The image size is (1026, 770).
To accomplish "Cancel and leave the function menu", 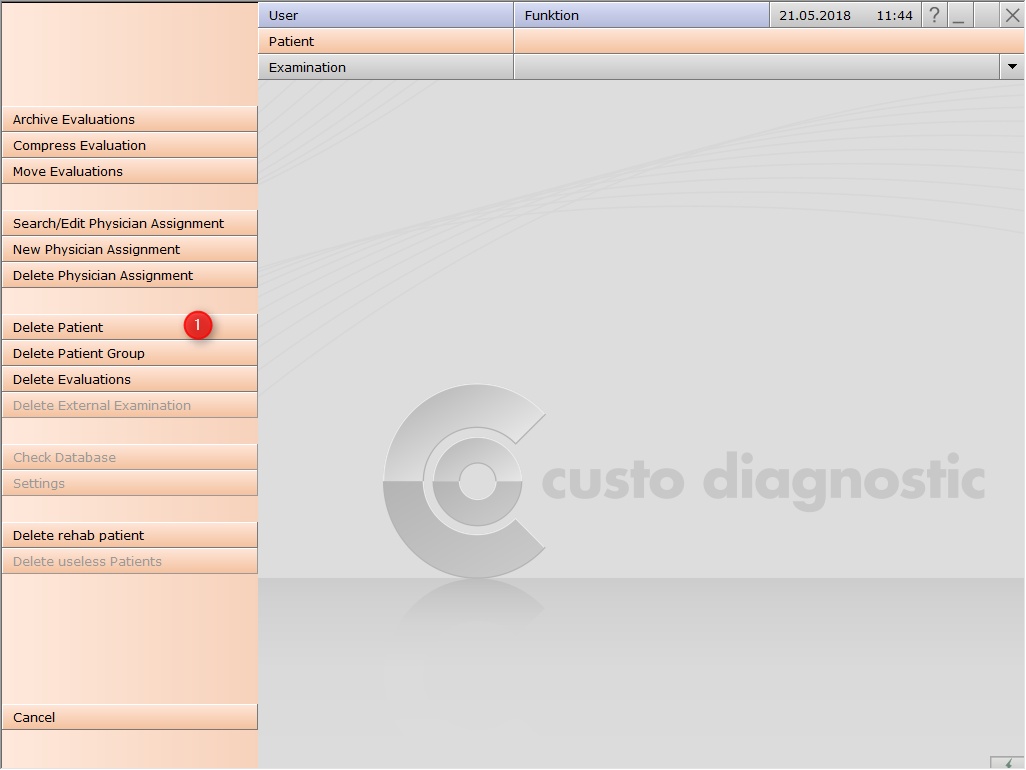I will [130, 717].
